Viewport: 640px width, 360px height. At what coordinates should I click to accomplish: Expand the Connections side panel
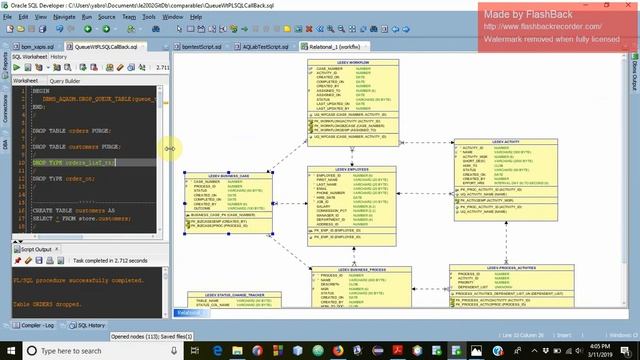5,108
